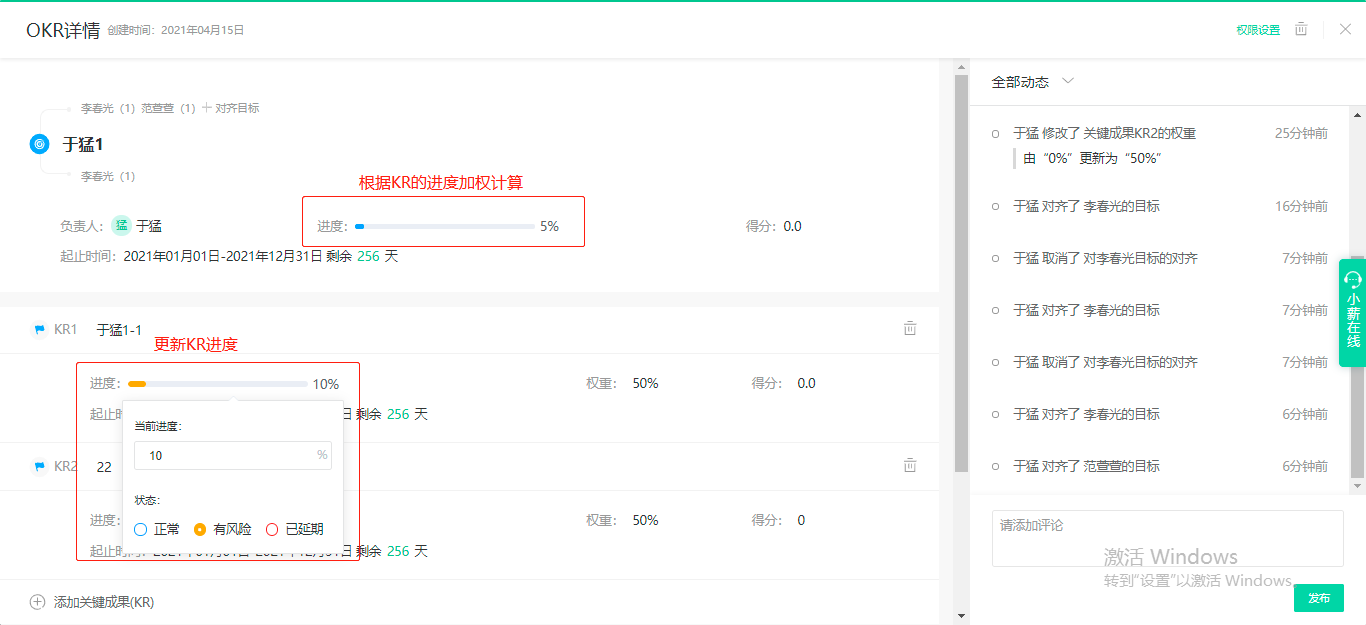The width and height of the screenshot is (1366, 625).
Task: Select the 已延期 status radio button
Action: pyautogui.click(x=272, y=529)
